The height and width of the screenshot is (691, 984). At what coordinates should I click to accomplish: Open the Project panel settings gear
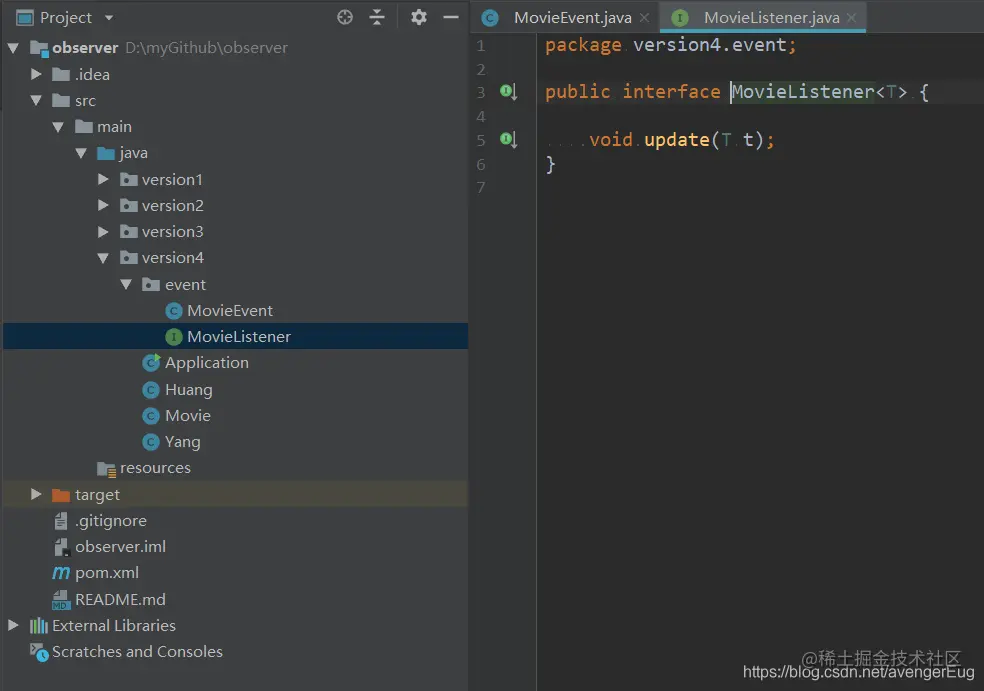point(419,17)
